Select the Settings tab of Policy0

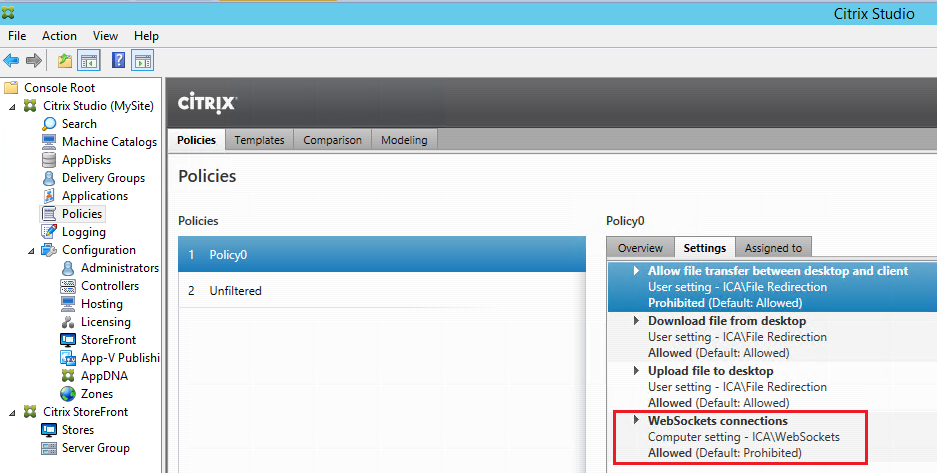(705, 247)
